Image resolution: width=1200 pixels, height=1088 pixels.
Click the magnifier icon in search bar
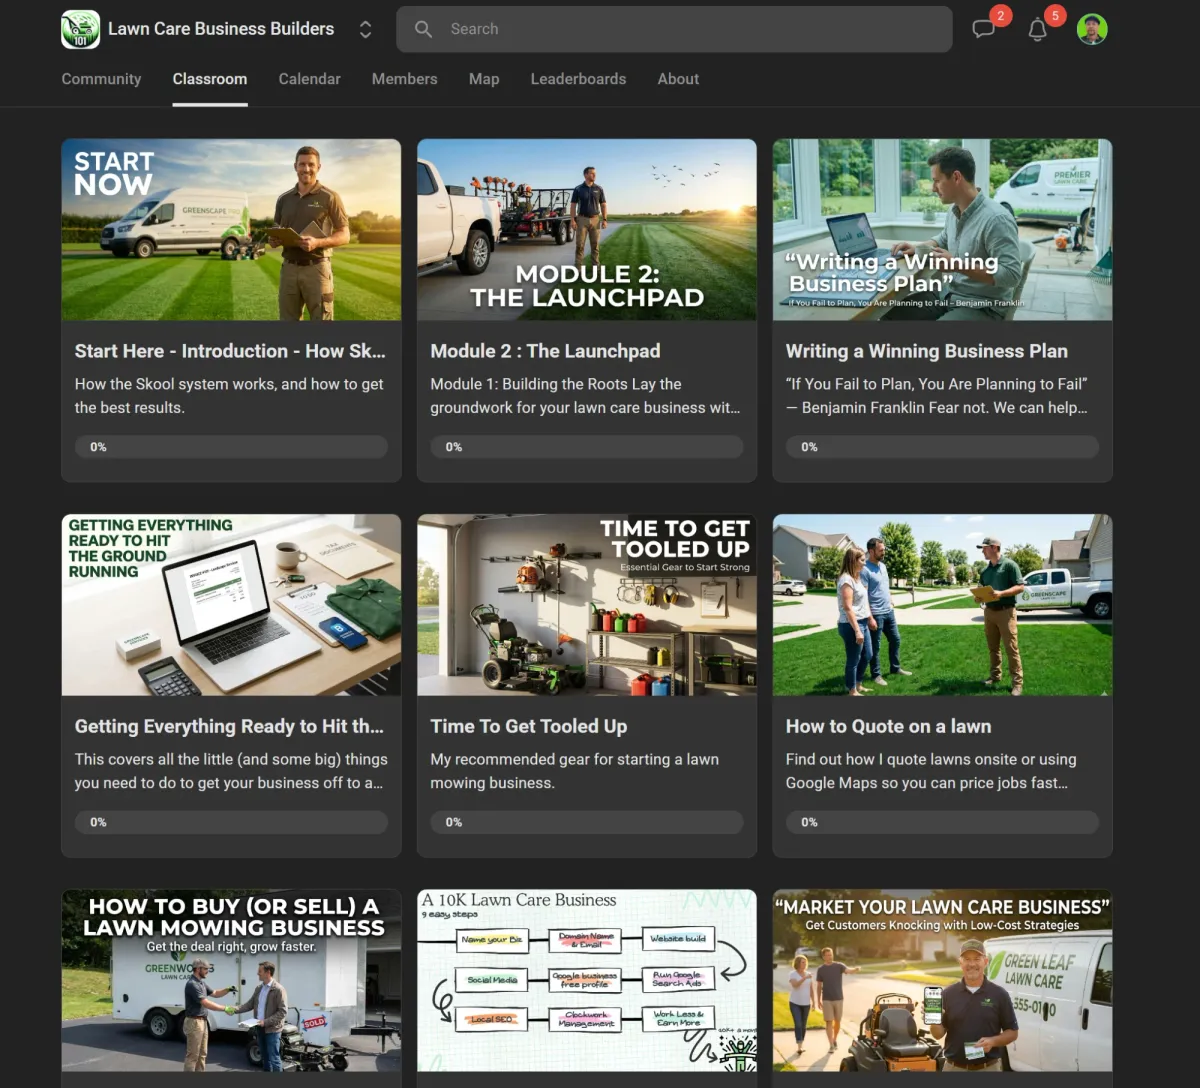tap(424, 29)
